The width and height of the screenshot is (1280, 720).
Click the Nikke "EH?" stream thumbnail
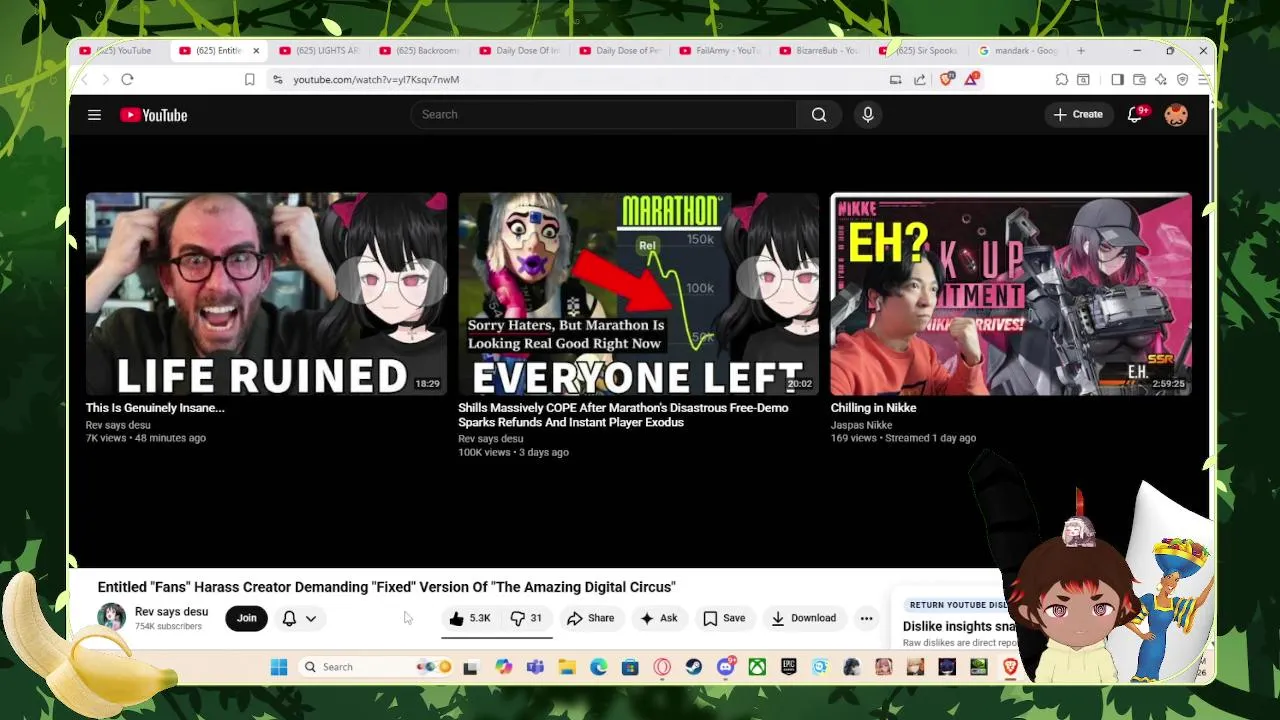[x=1011, y=294]
